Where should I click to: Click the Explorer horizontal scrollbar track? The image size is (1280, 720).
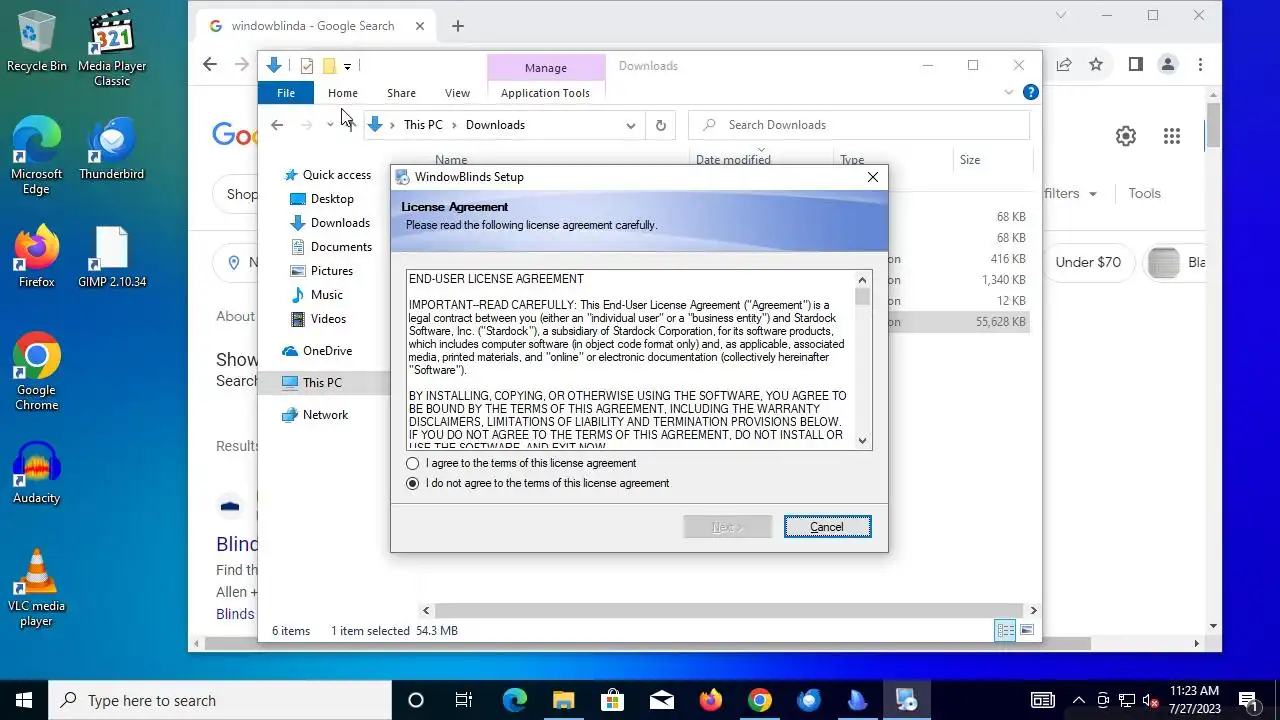coord(729,610)
